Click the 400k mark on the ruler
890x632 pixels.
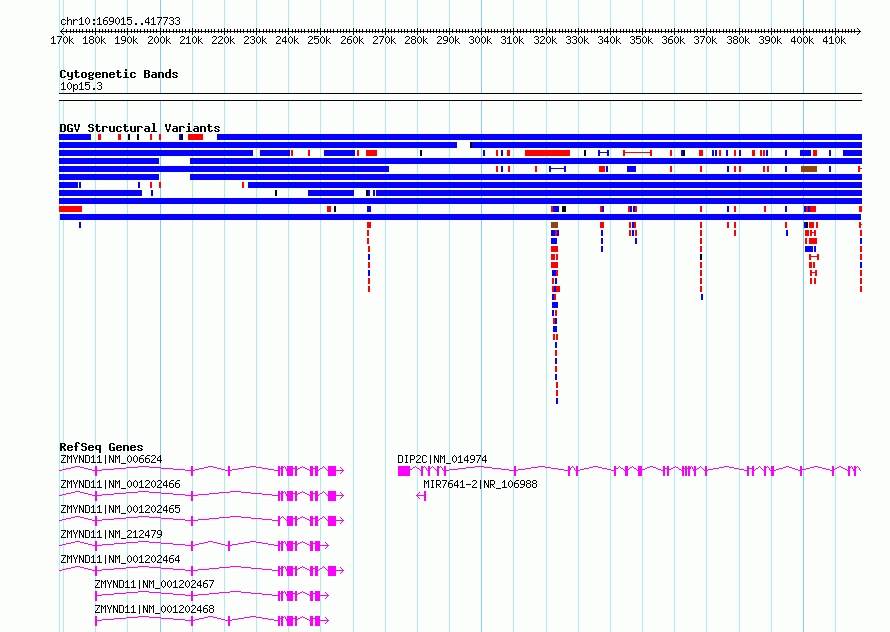[802, 40]
